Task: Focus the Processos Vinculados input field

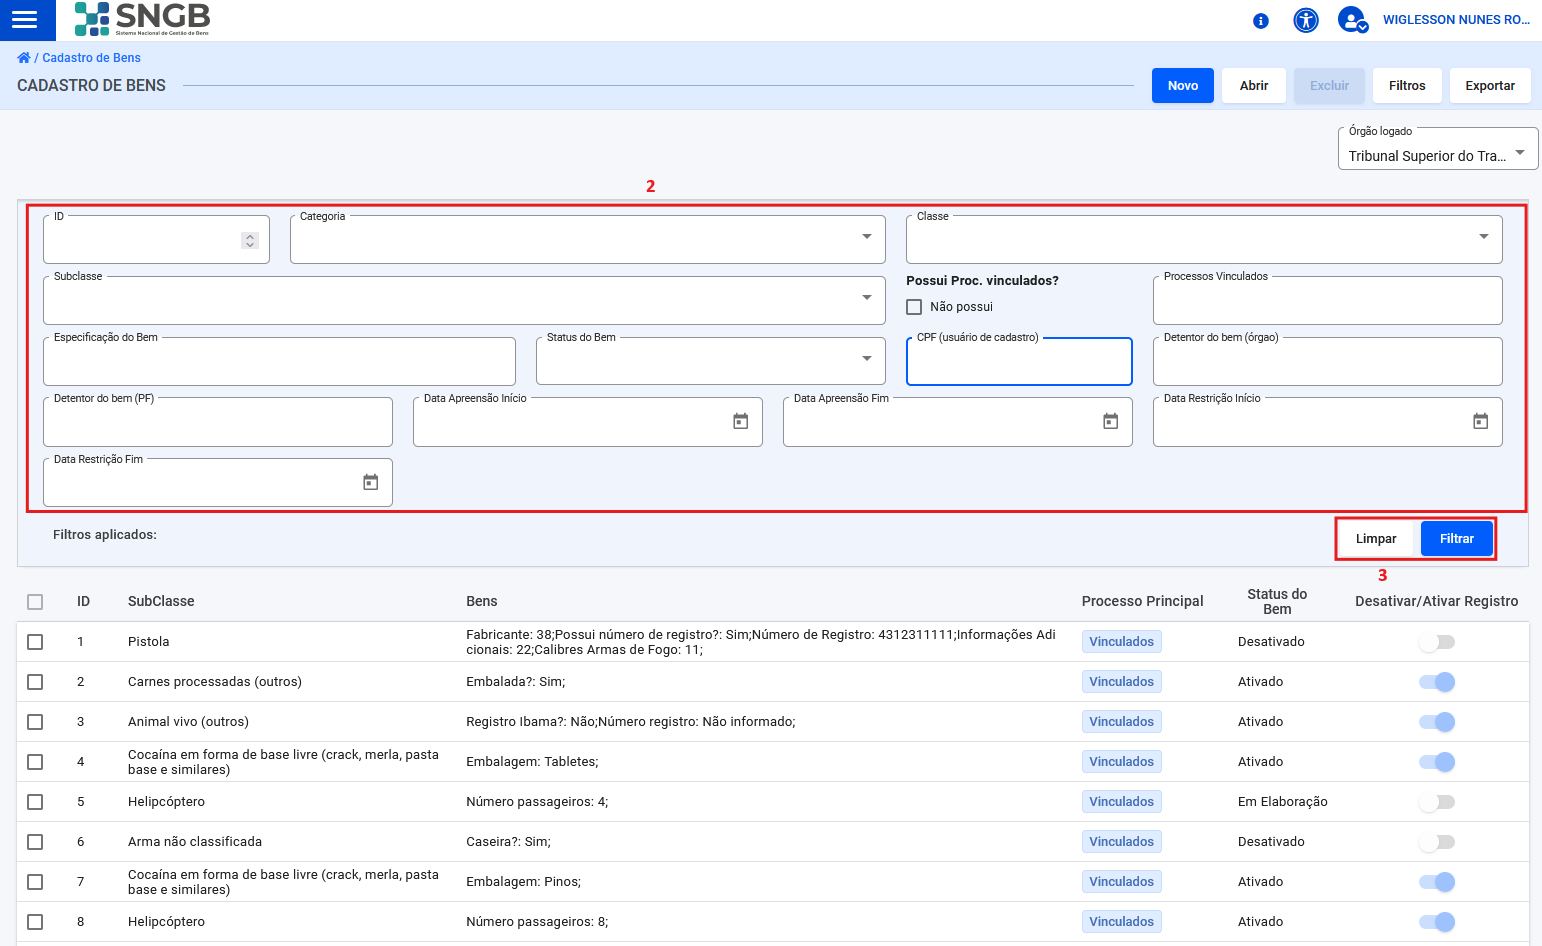Action: click(1328, 300)
